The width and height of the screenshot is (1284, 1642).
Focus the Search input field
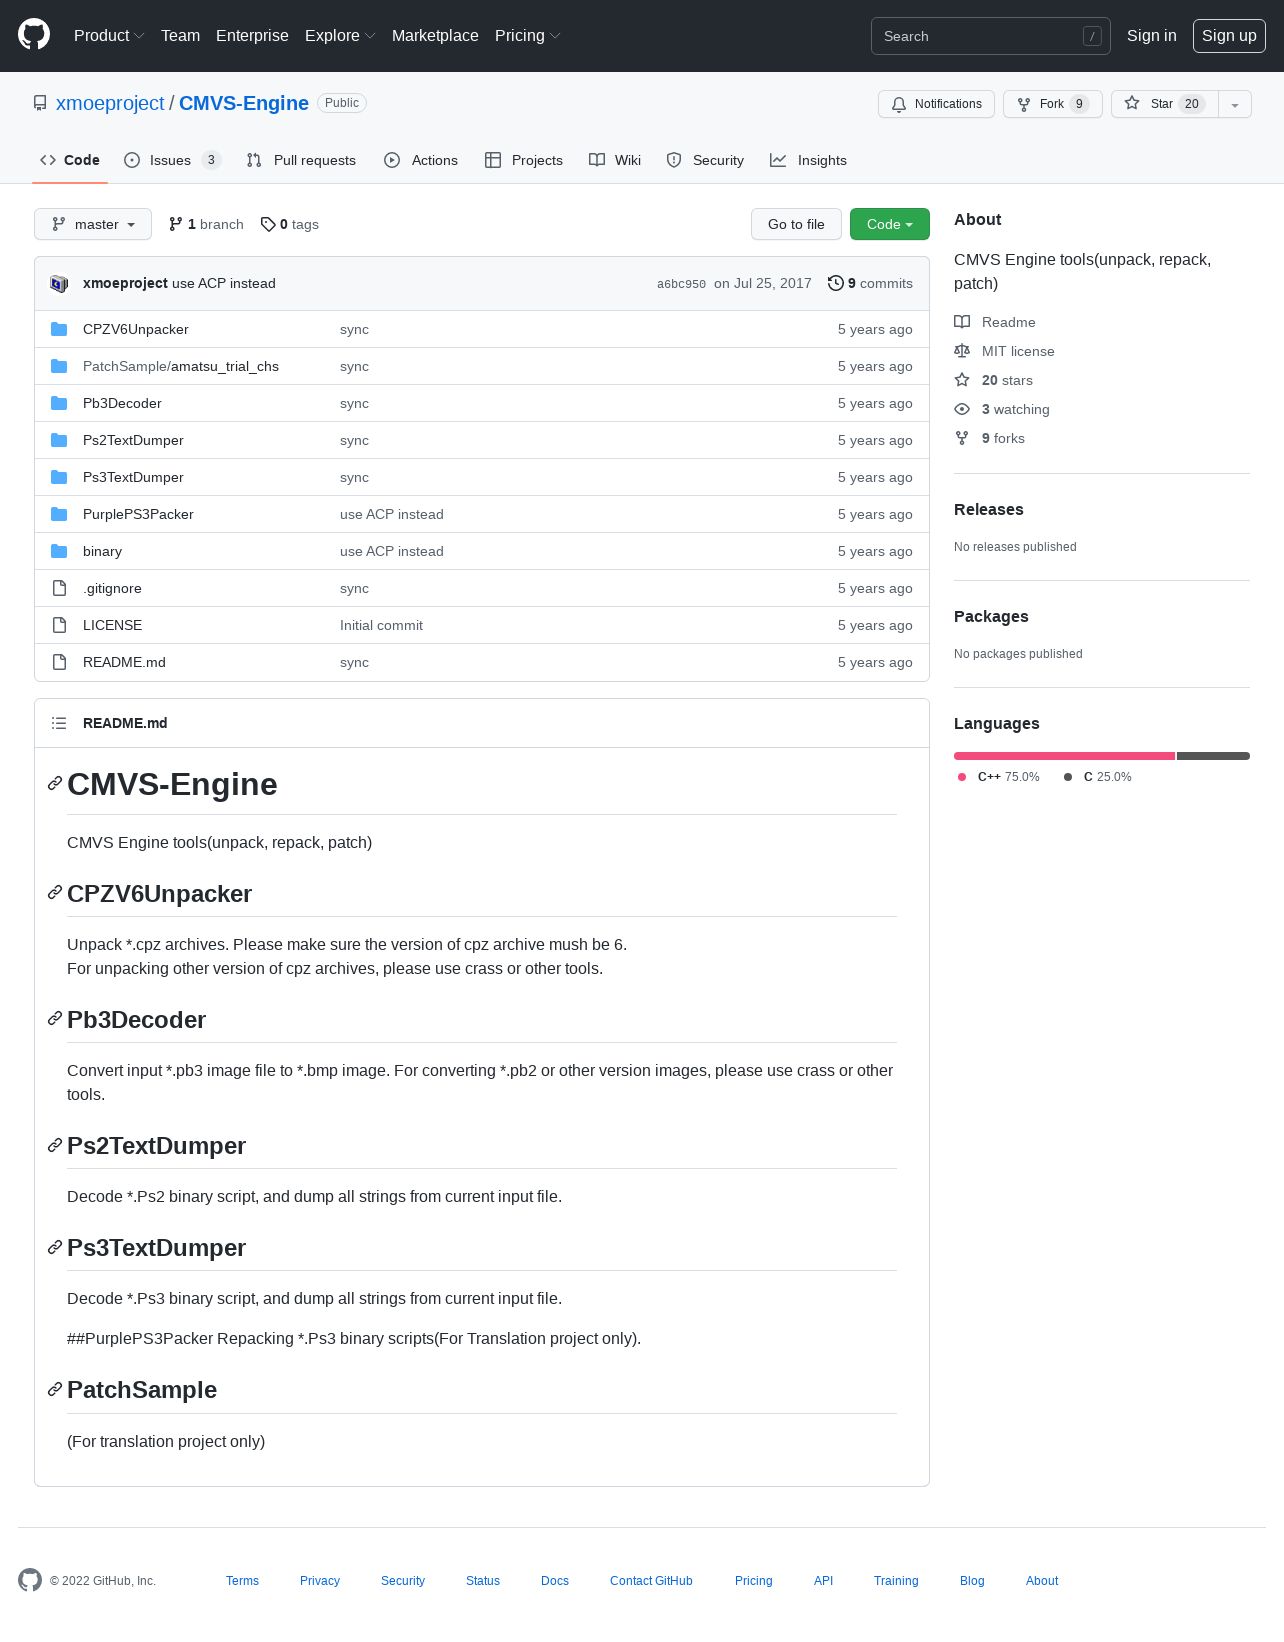click(x=990, y=36)
